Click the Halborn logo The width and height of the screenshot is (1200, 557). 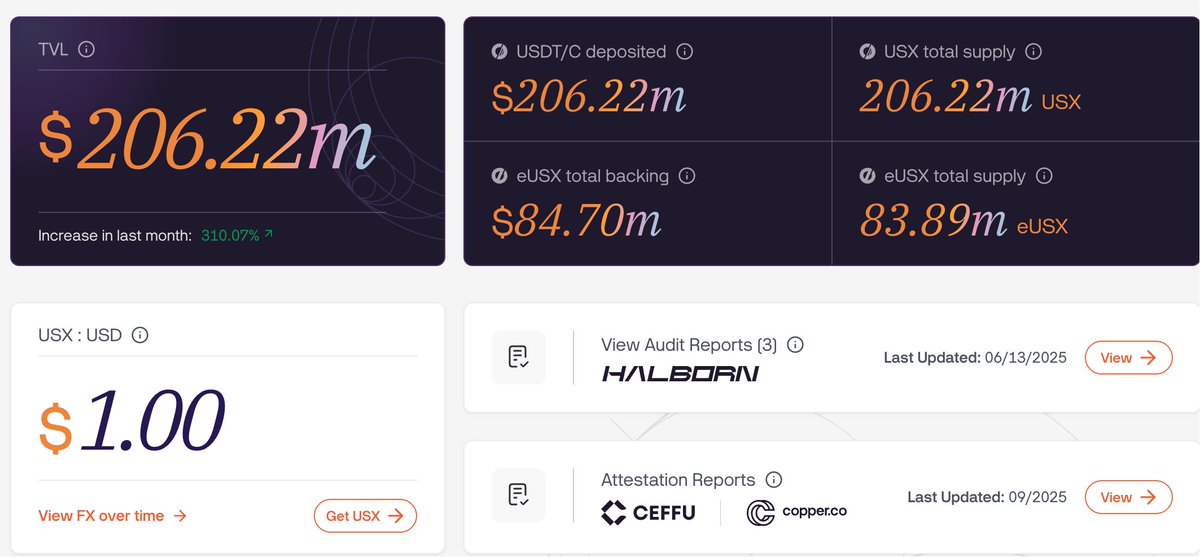pyautogui.click(x=680, y=373)
